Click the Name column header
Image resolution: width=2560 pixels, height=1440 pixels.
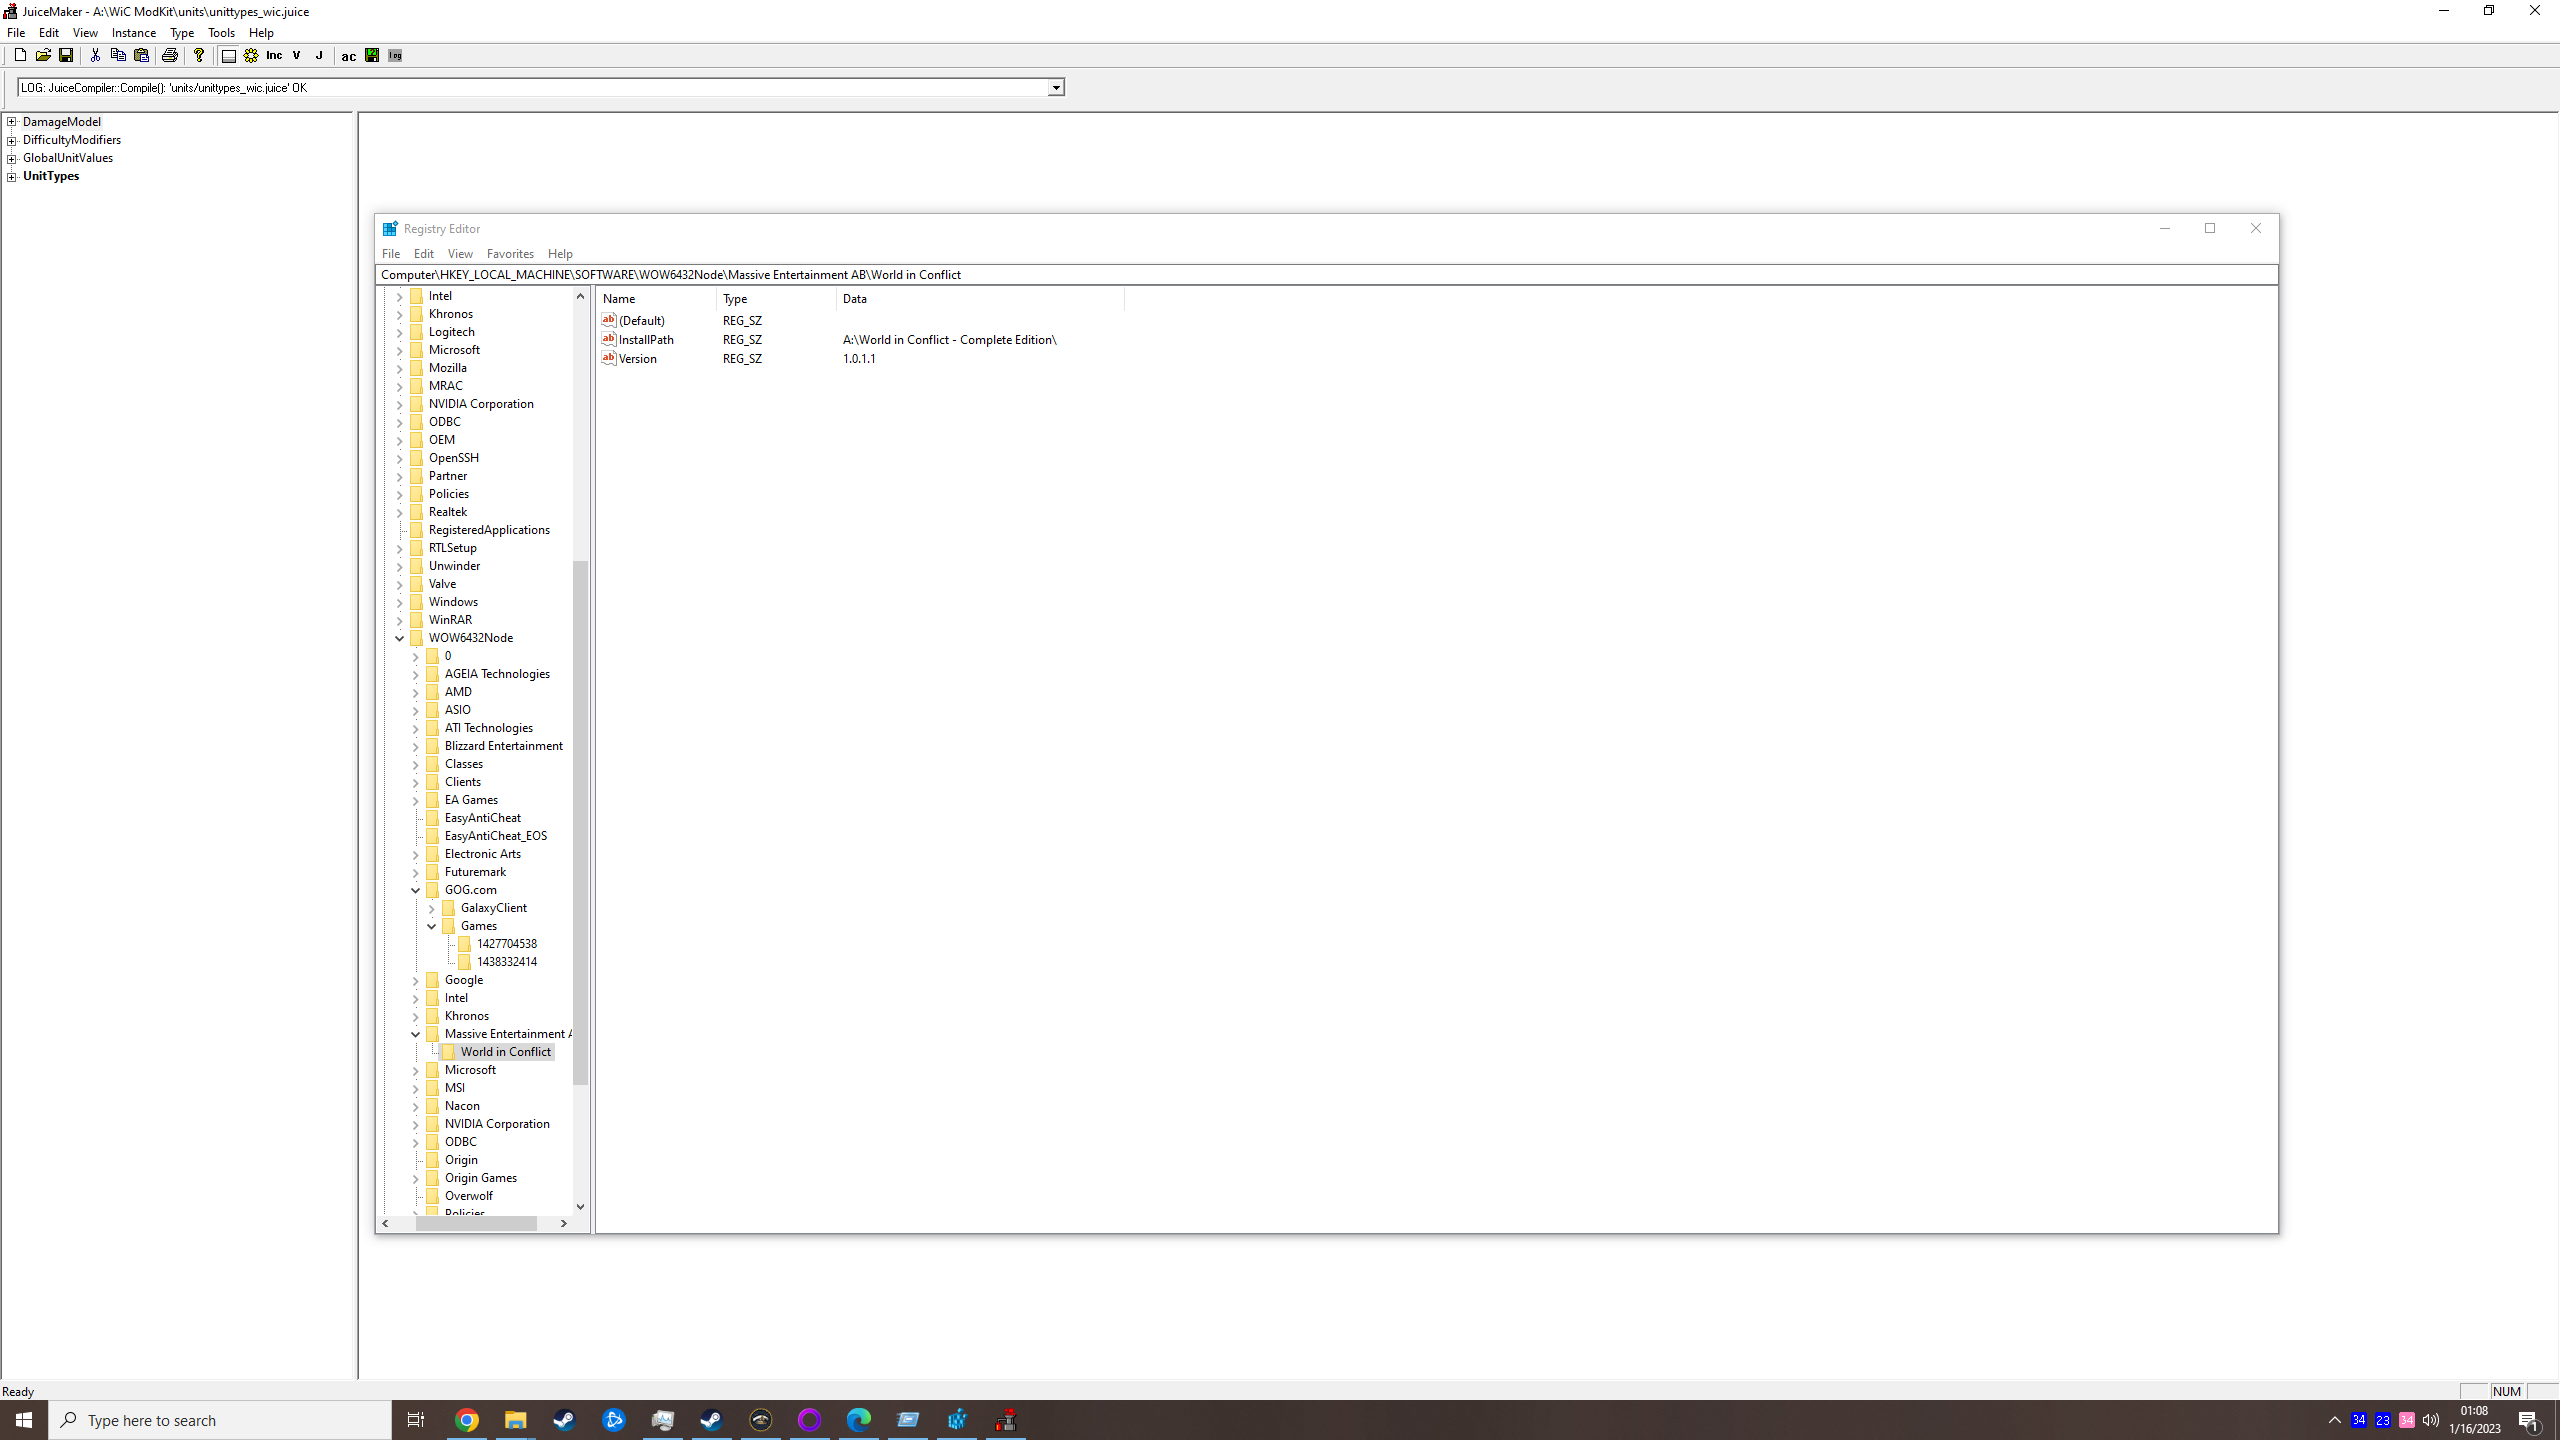tap(657, 299)
